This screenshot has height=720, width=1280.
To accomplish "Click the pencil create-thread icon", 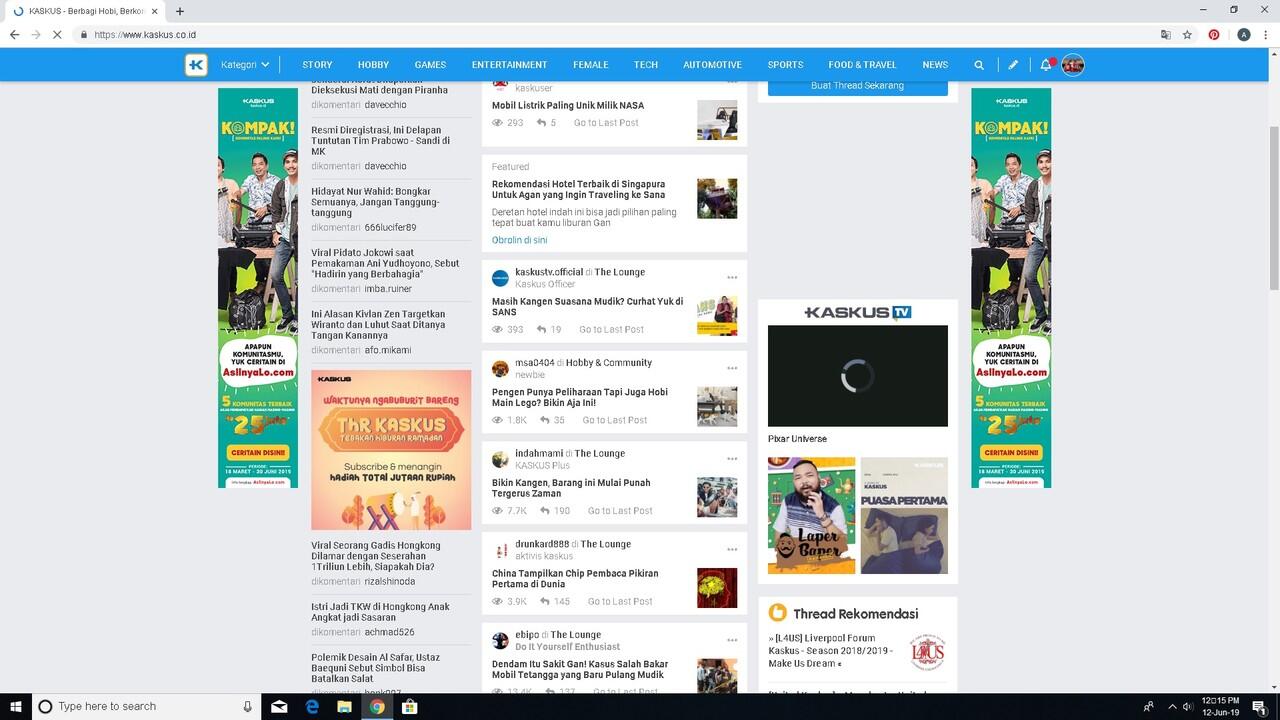I will coord(1013,65).
